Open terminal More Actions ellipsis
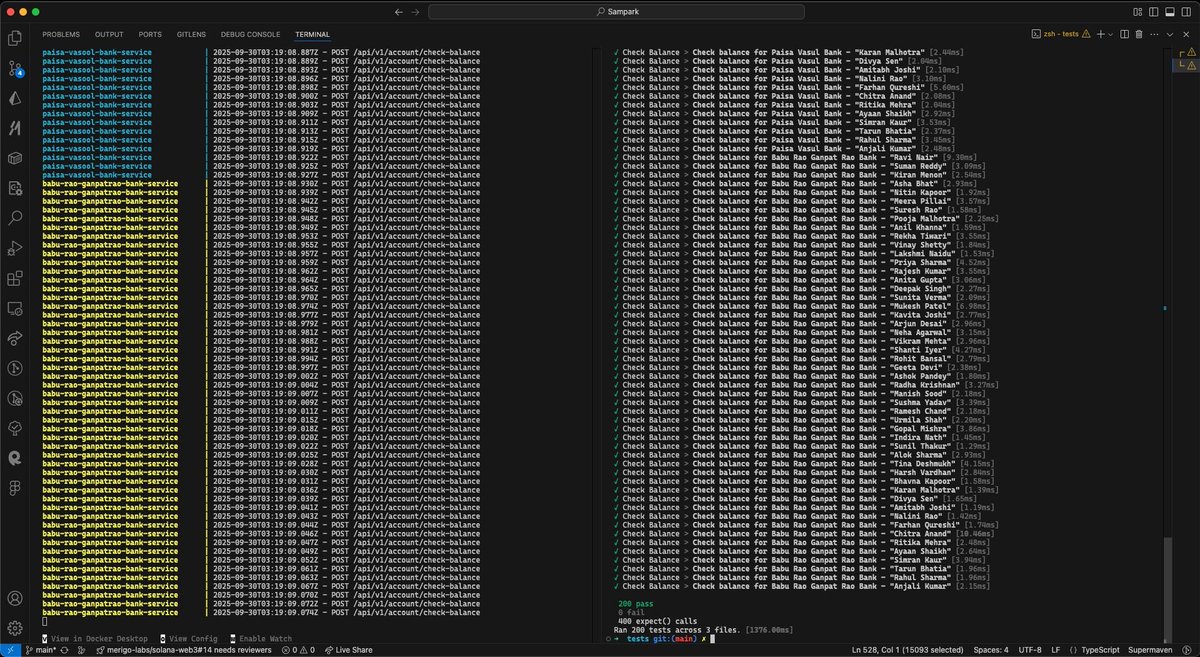 [x=1154, y=34]
